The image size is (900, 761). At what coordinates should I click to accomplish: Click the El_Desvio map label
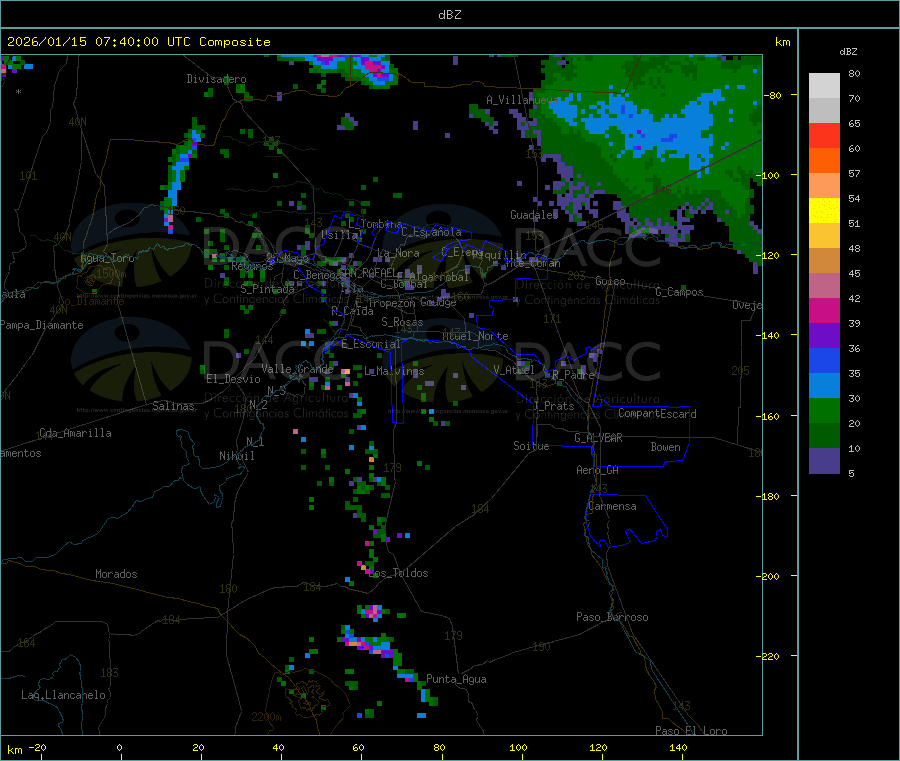tap(233, 379)
